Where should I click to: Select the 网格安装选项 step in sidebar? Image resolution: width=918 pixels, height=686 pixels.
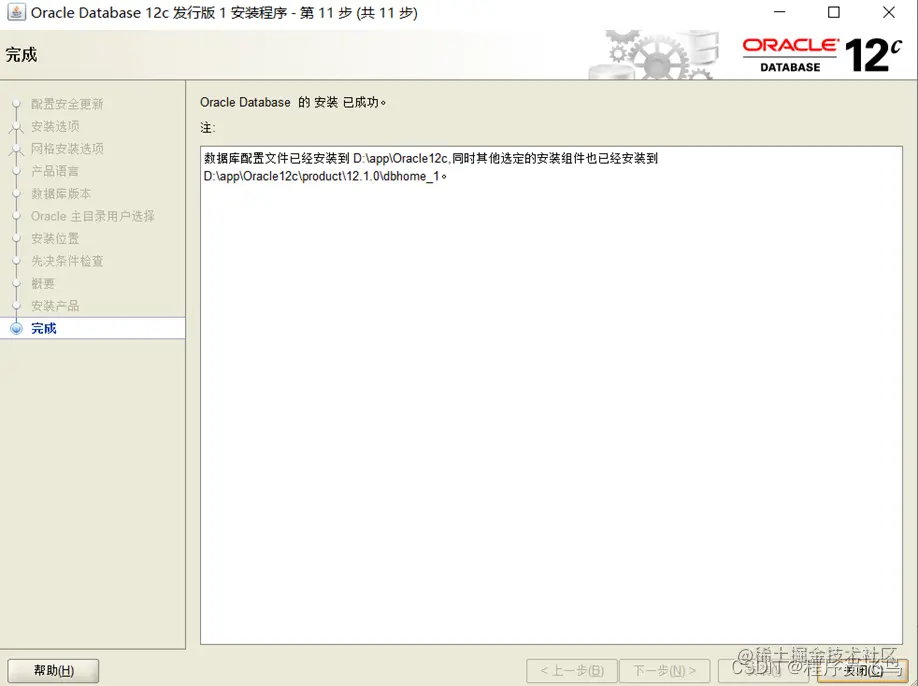(x=67, y=149)
